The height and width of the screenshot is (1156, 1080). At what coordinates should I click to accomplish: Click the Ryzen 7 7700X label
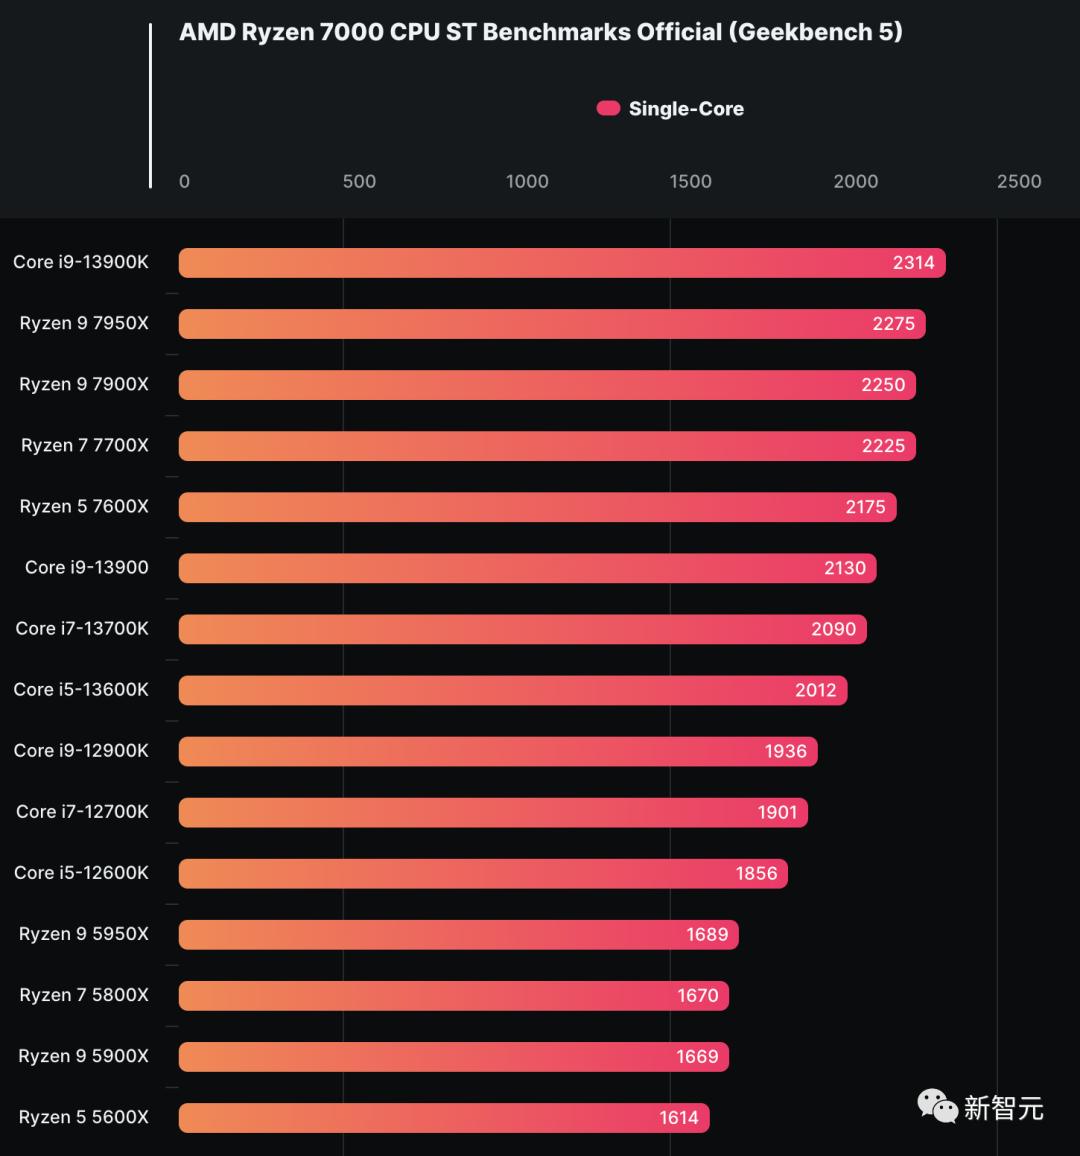pyautogui.click(x=85, y=446)
